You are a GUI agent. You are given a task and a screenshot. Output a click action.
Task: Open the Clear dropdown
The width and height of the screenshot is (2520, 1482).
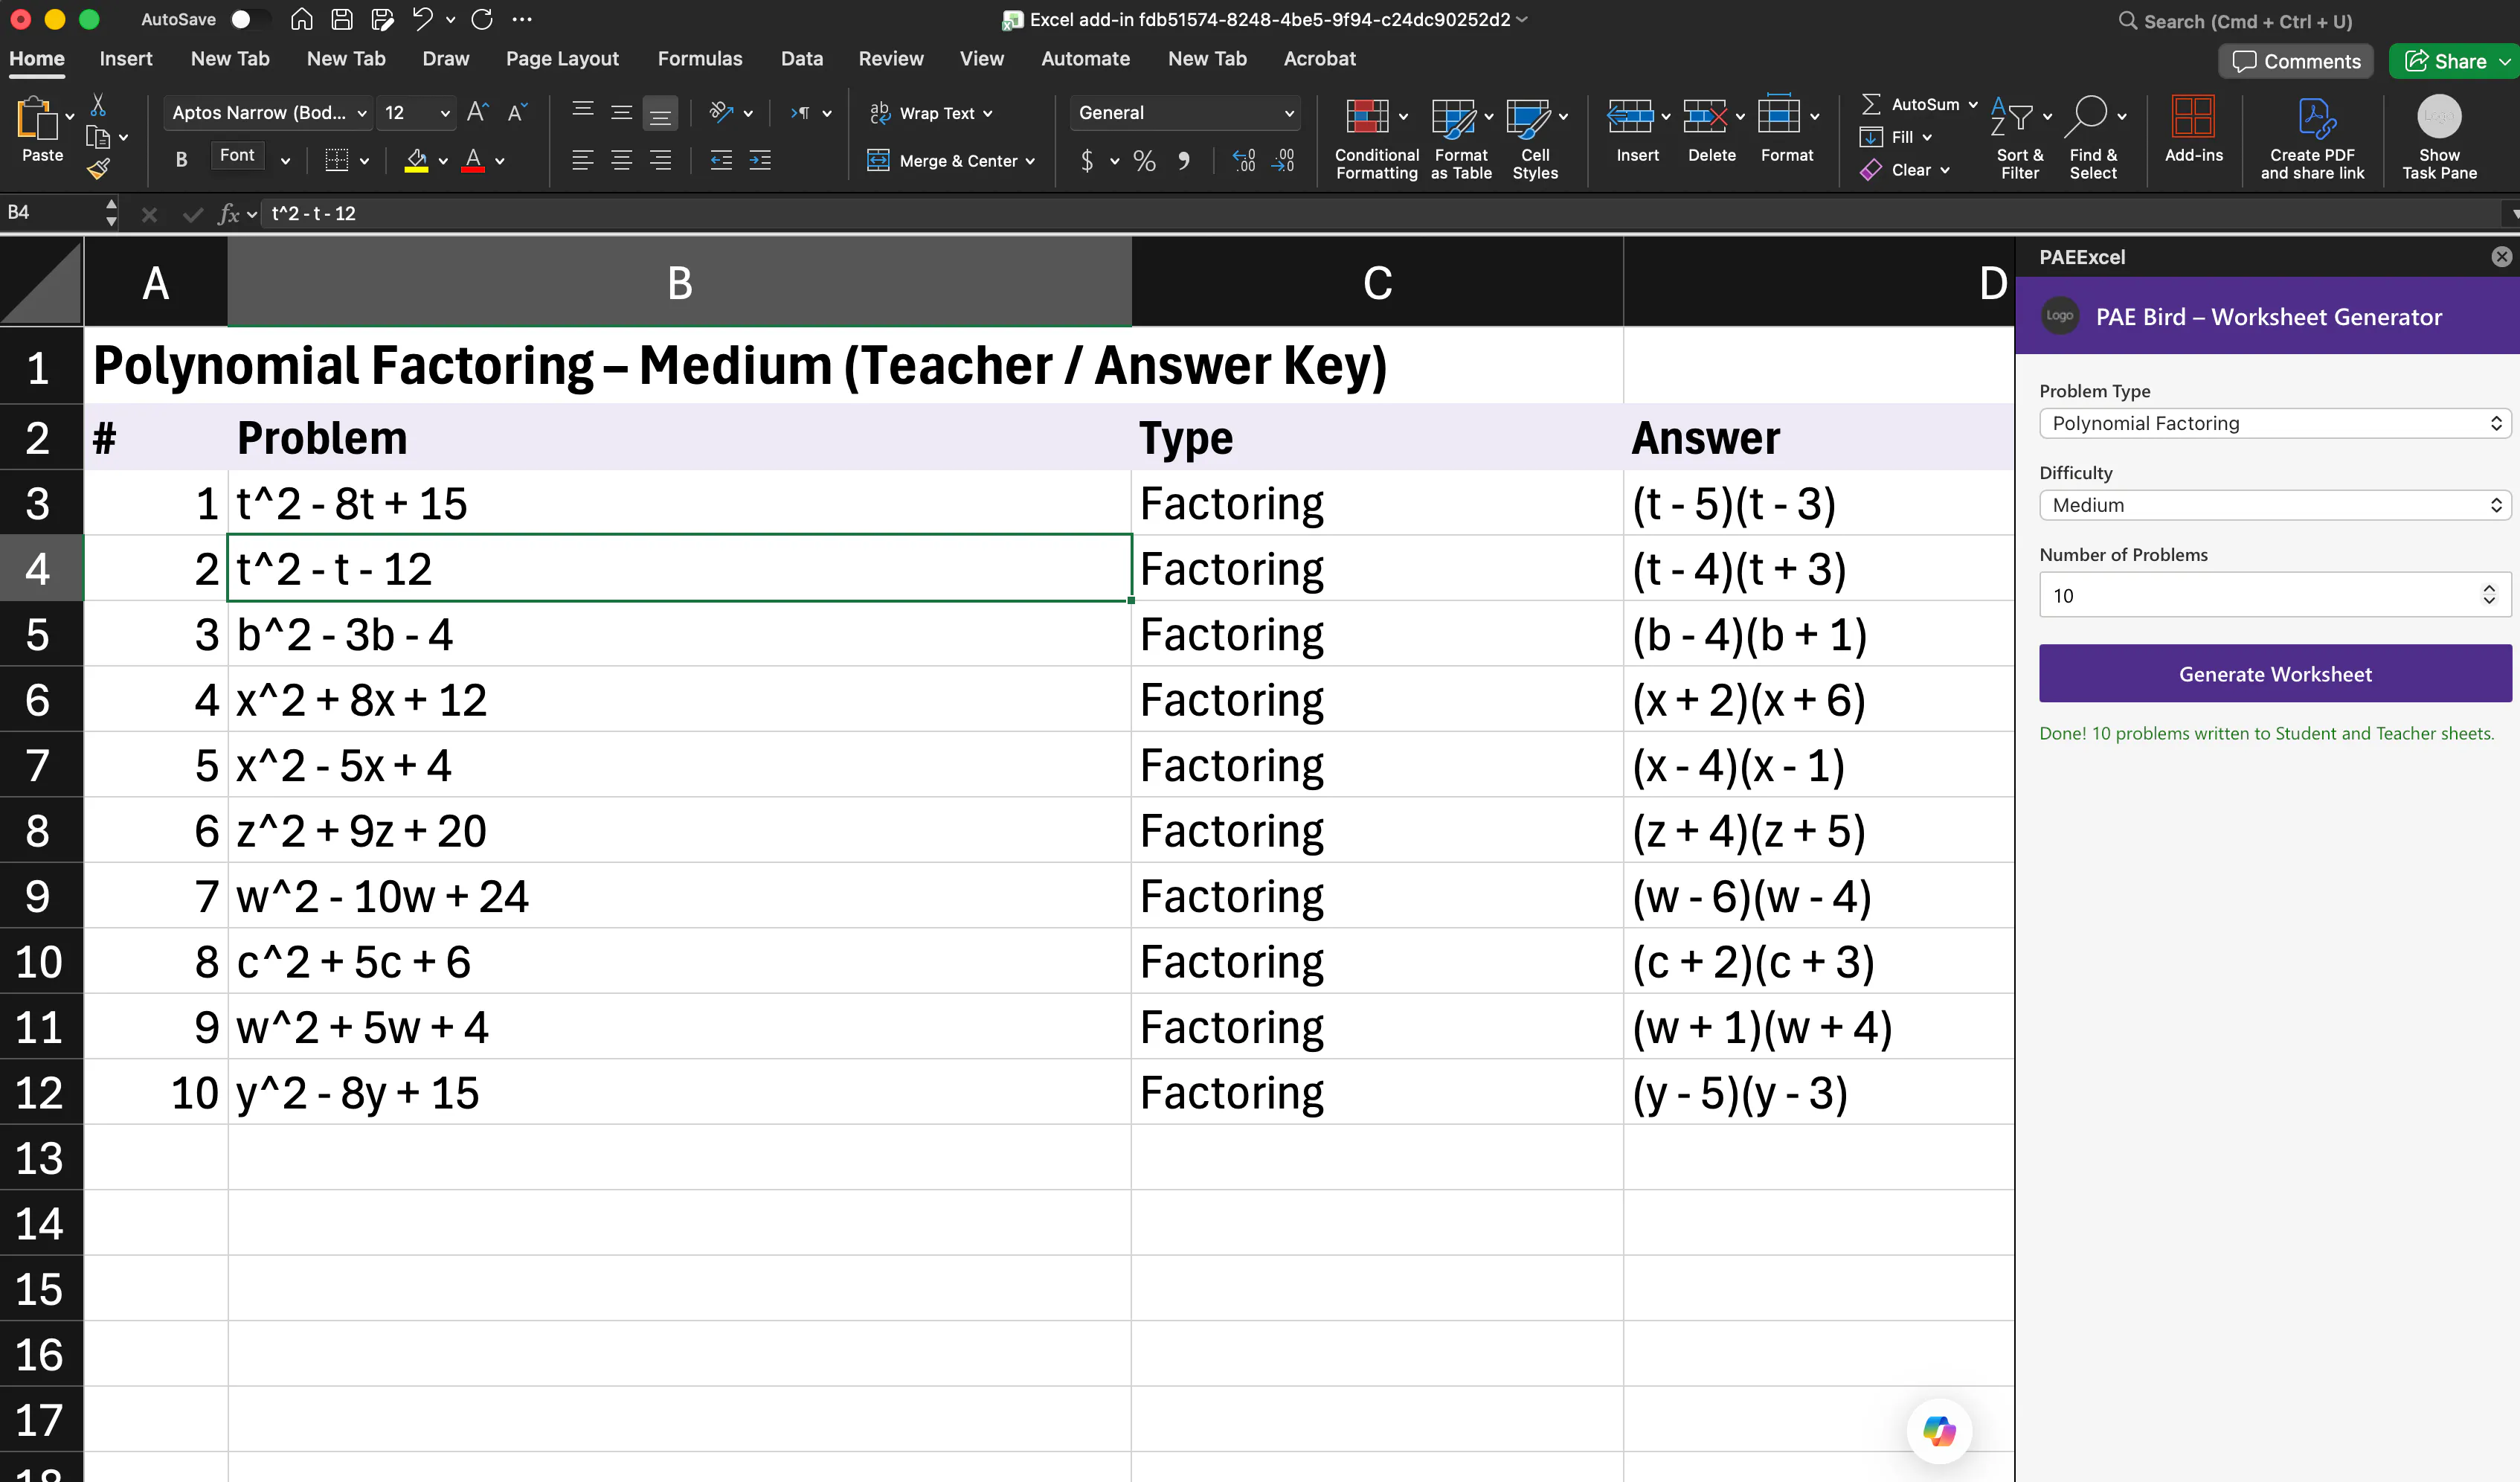(1905, 170)
